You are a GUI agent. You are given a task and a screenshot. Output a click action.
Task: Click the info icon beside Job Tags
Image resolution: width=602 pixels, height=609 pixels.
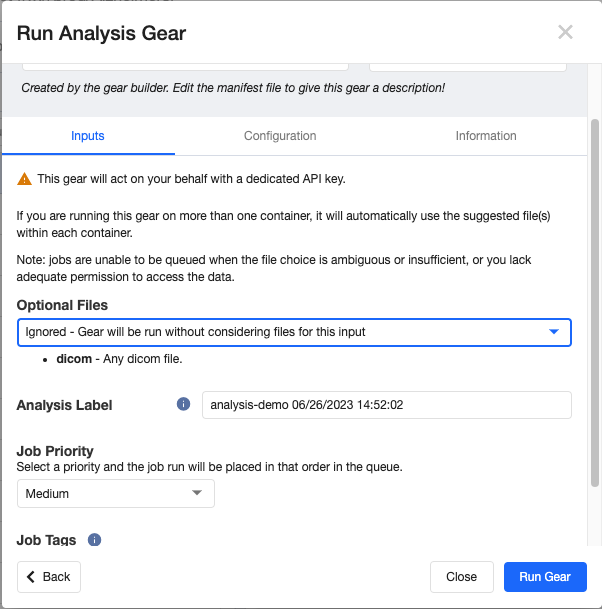95,540
